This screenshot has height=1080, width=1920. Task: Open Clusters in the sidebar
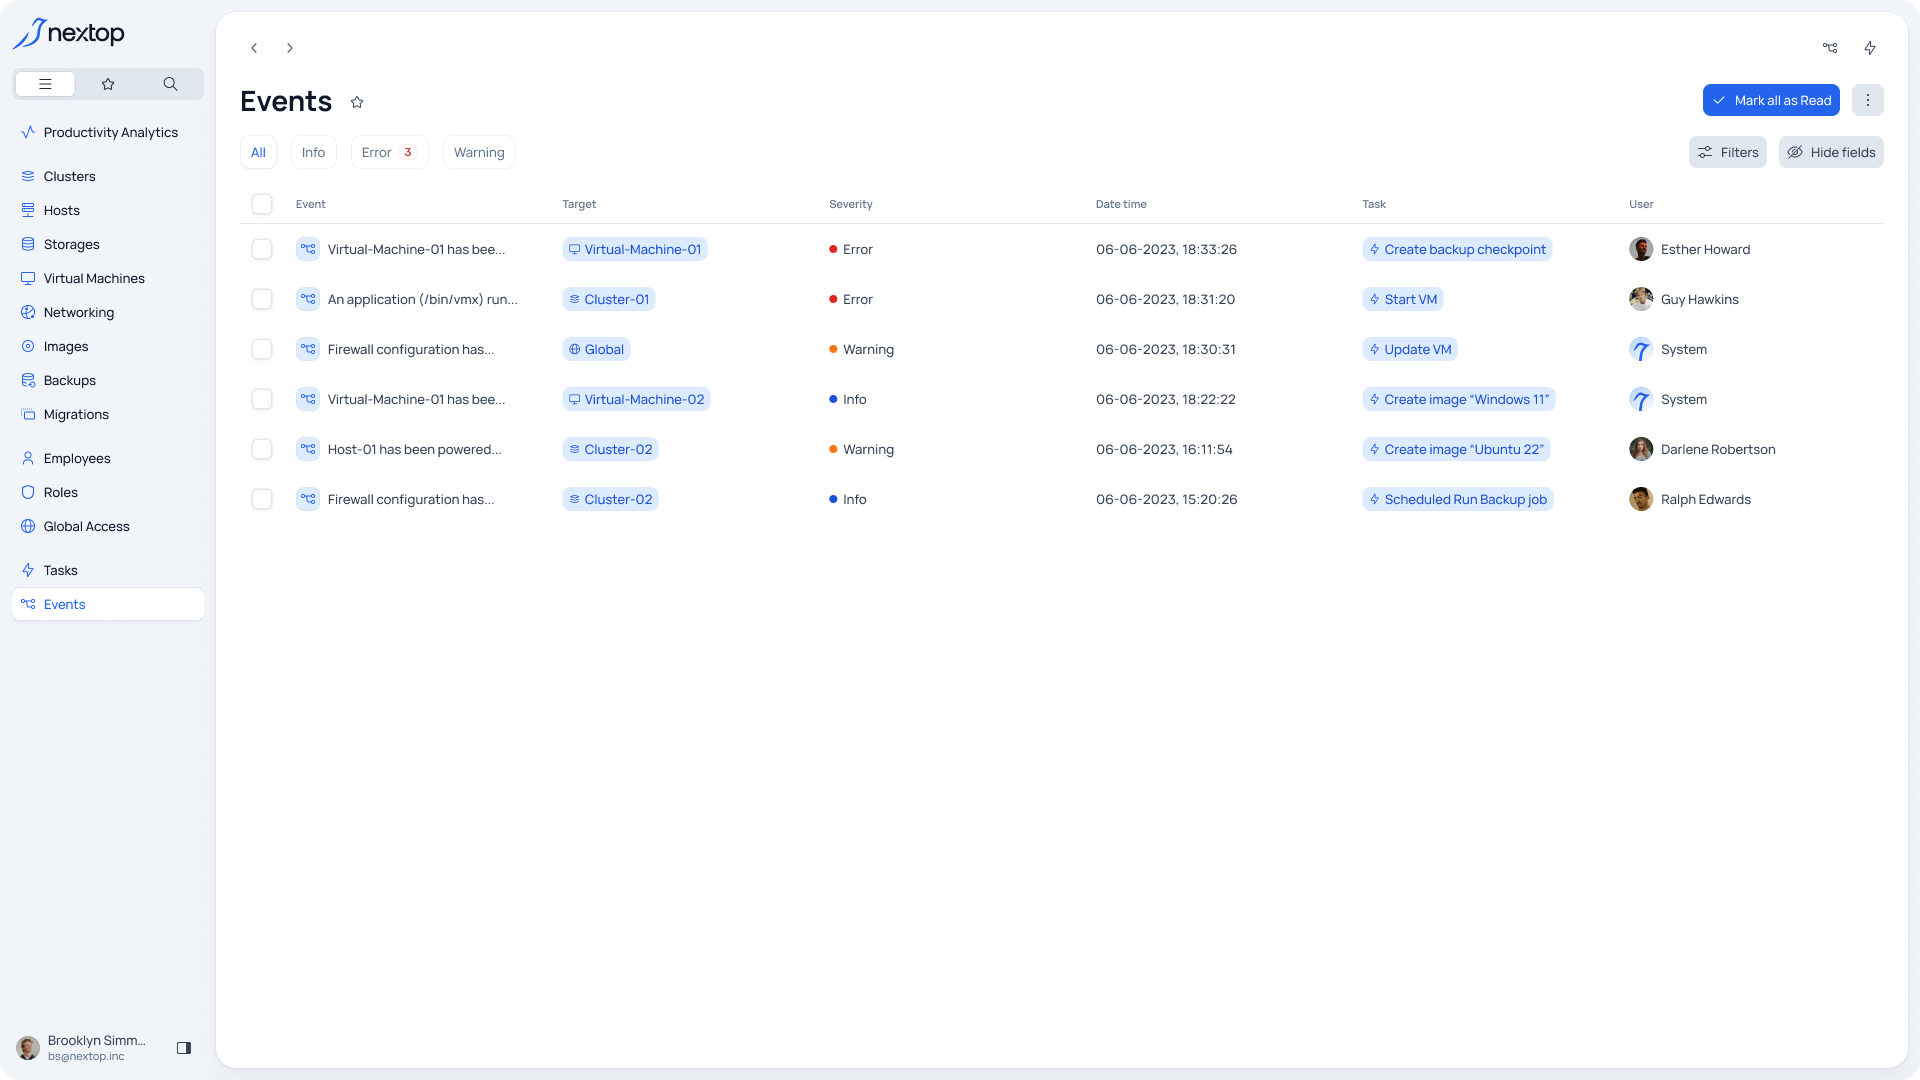108,176
